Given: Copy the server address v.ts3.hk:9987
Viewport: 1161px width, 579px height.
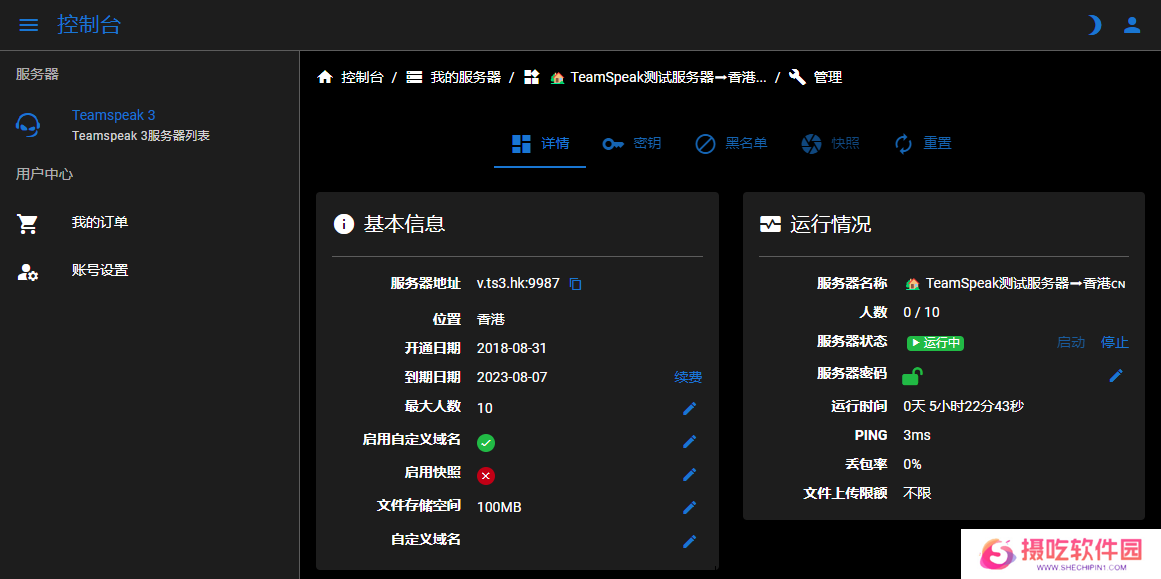Looking at the screenshot, I should pos(575,284).
